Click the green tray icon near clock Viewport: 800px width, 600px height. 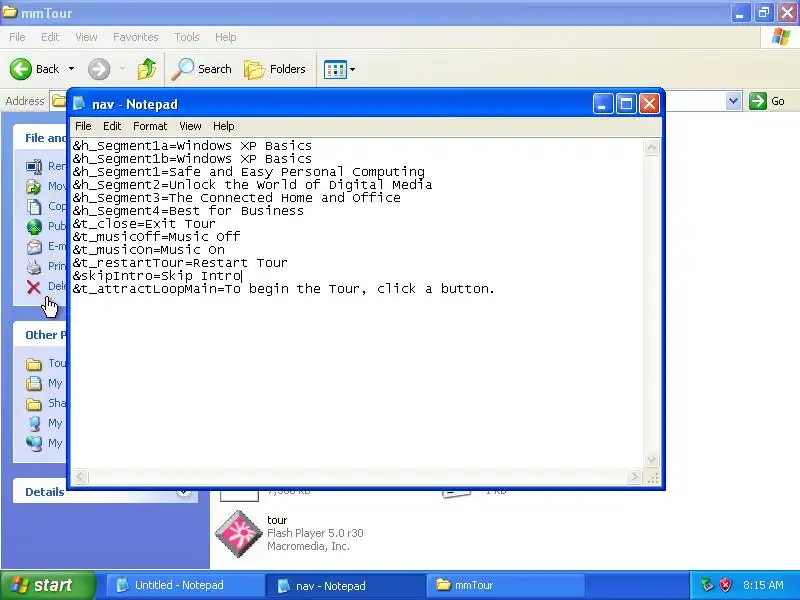pyautogui.click(x=707, y=585)
